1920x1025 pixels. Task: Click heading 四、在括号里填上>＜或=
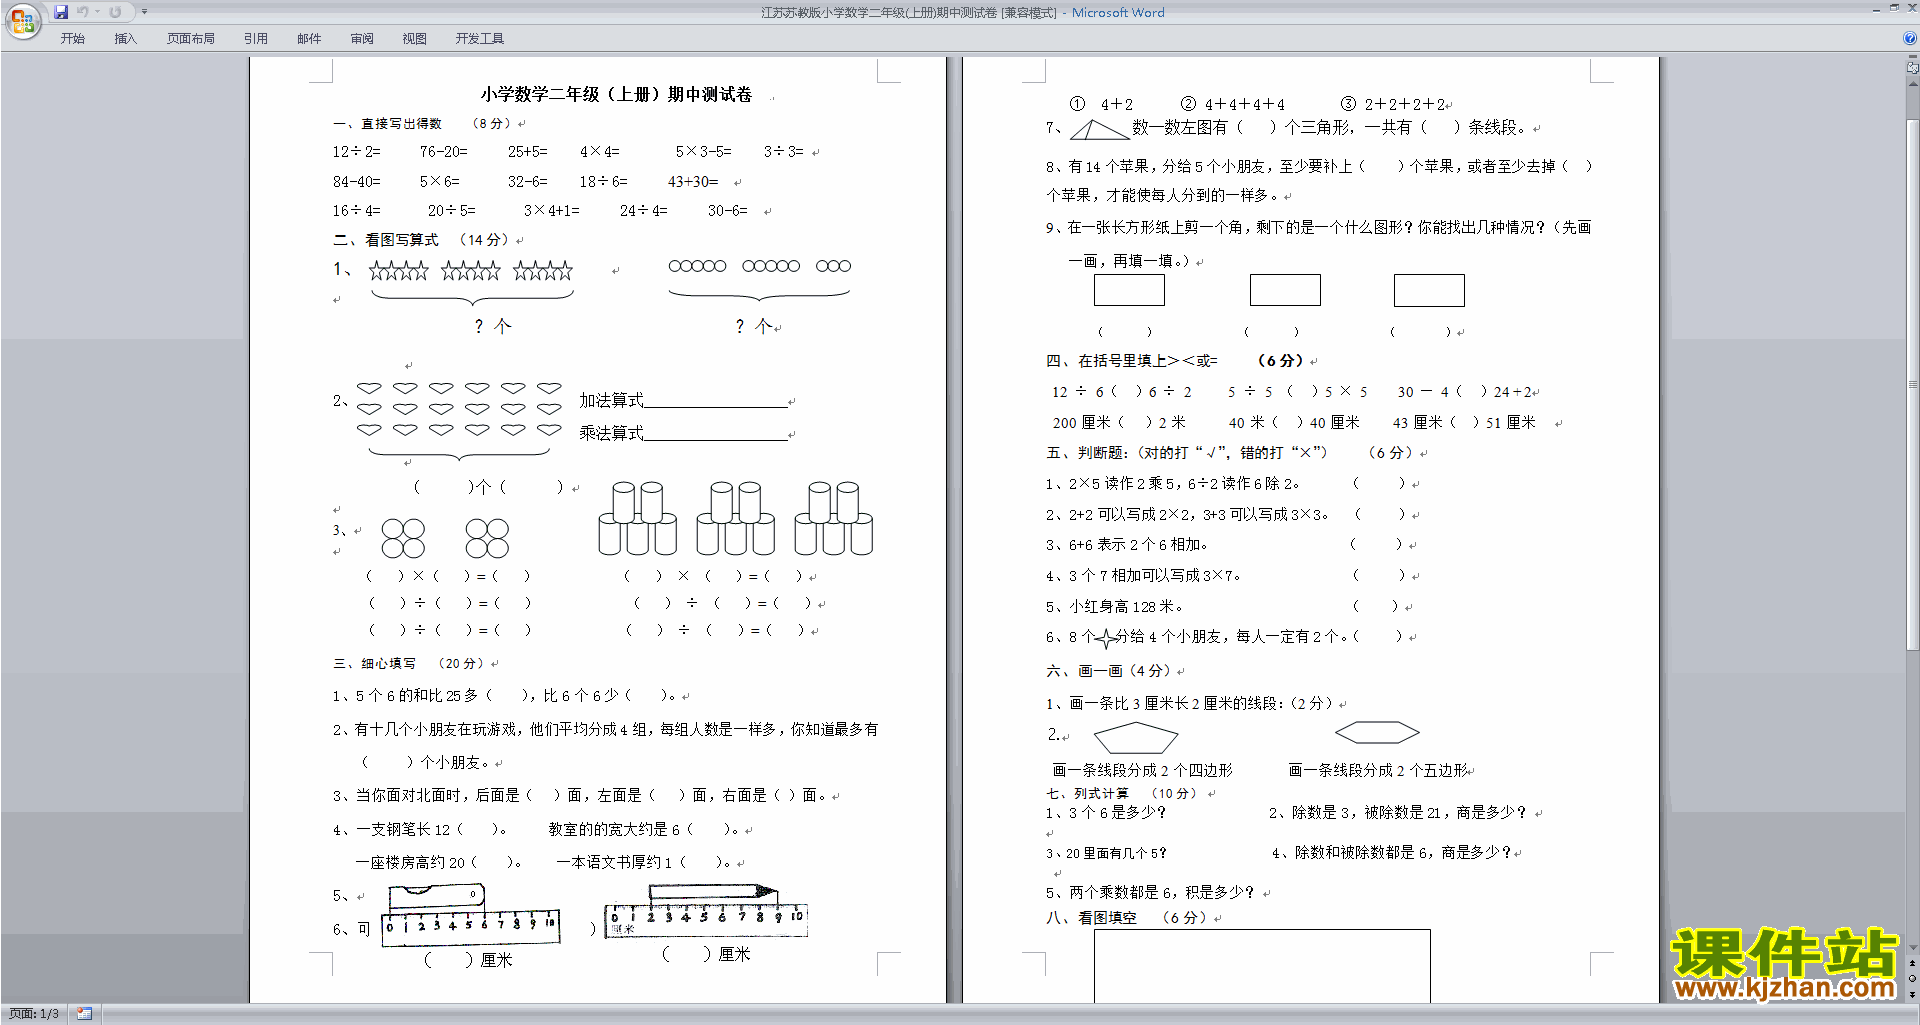pyautogui.click(x=1132, y=361)
